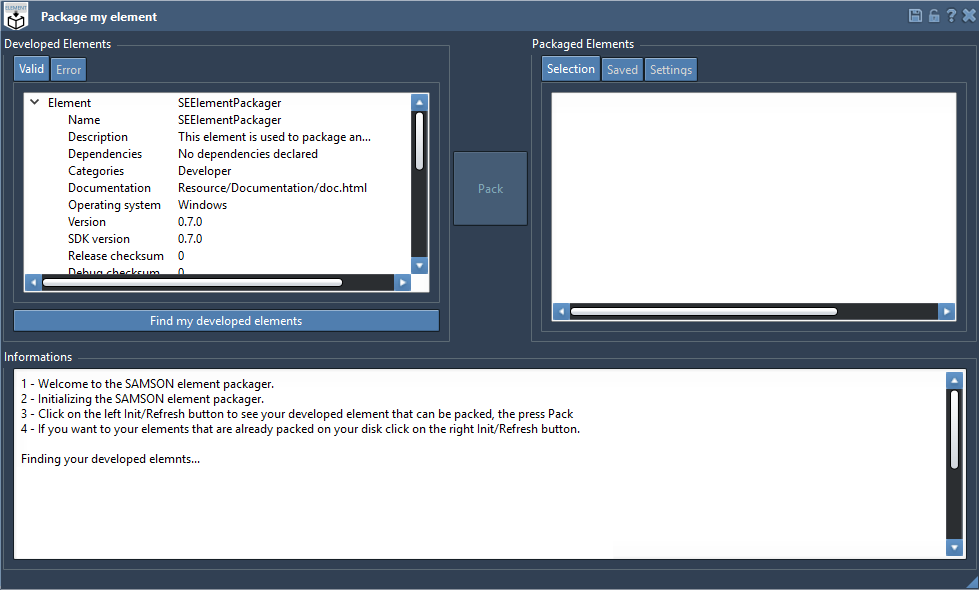Select the Valid tab
Image resolution: width=979 pixels, height=590 pixels.
click(x=31, y=69)
